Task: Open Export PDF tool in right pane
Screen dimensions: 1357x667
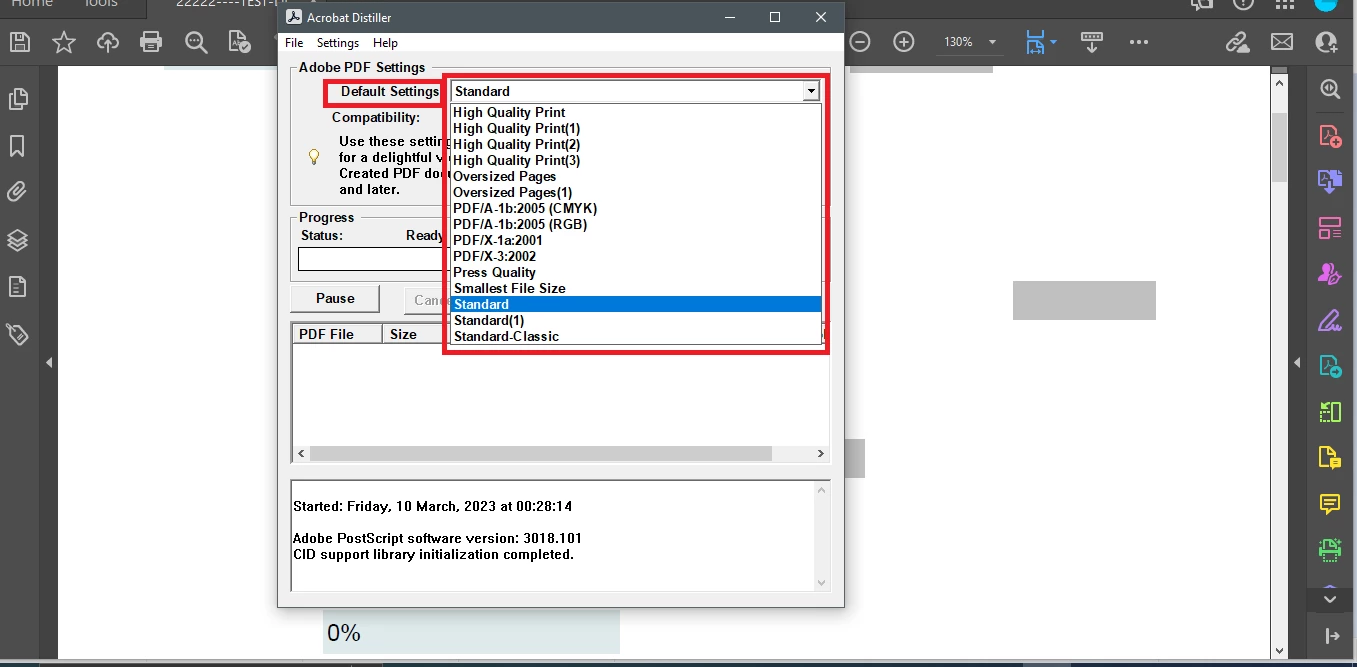Action: click(1330, 182)
